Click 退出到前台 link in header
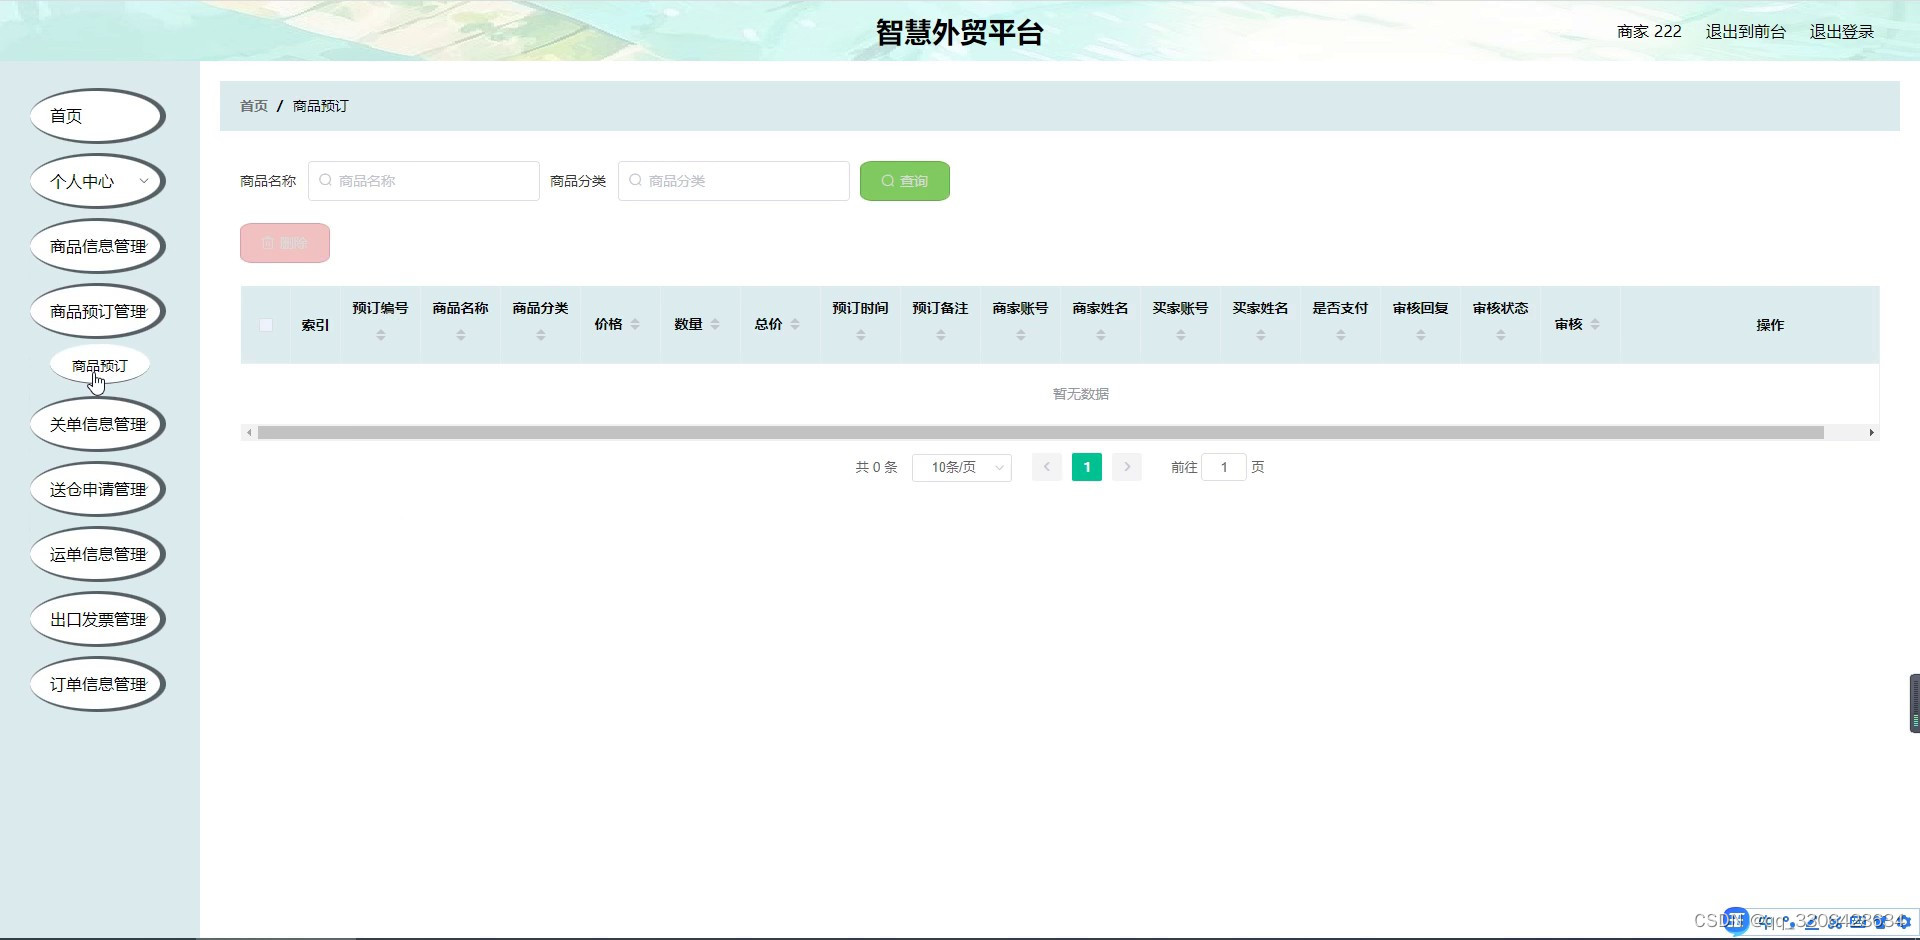The image size is (1920, 940). pyautogui.click(x=1745, y=32)
